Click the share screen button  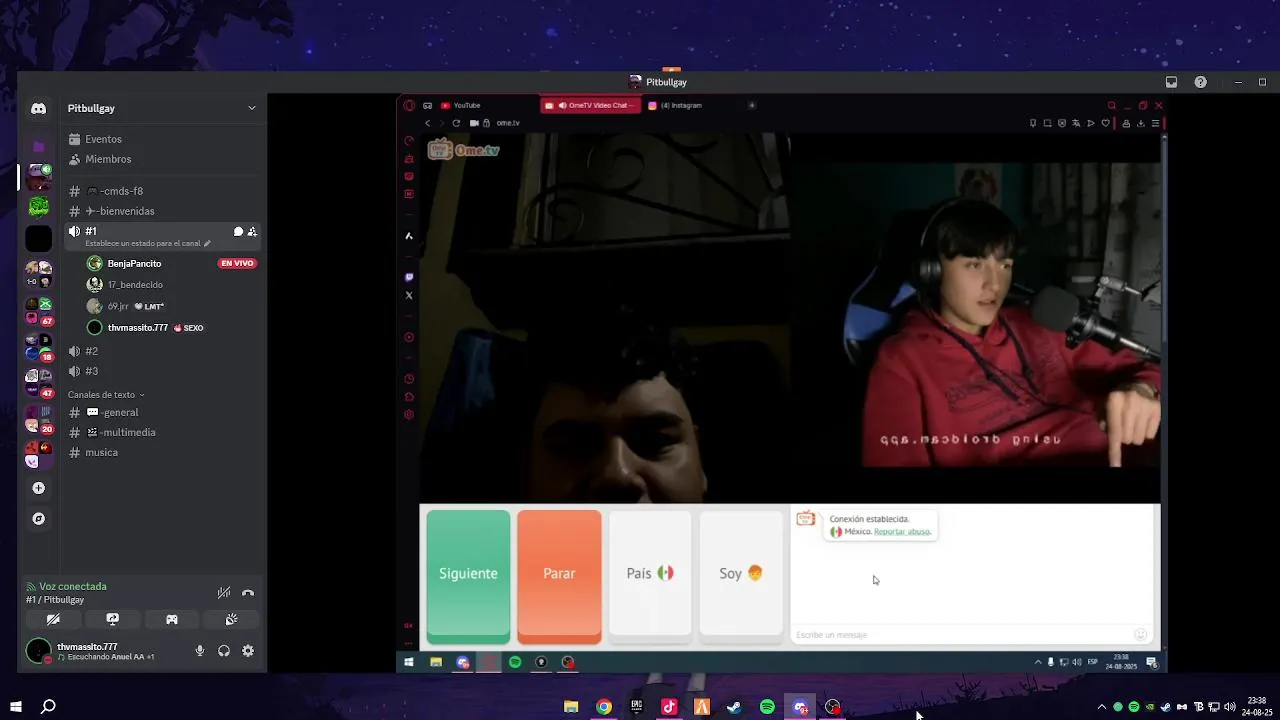[113, 620]
